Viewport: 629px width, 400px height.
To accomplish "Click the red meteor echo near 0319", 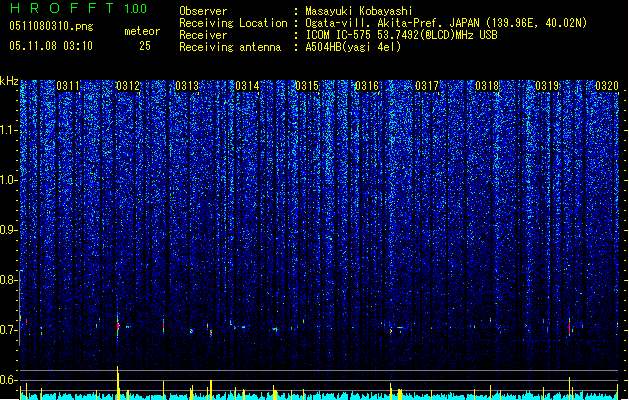I will 570,327.
